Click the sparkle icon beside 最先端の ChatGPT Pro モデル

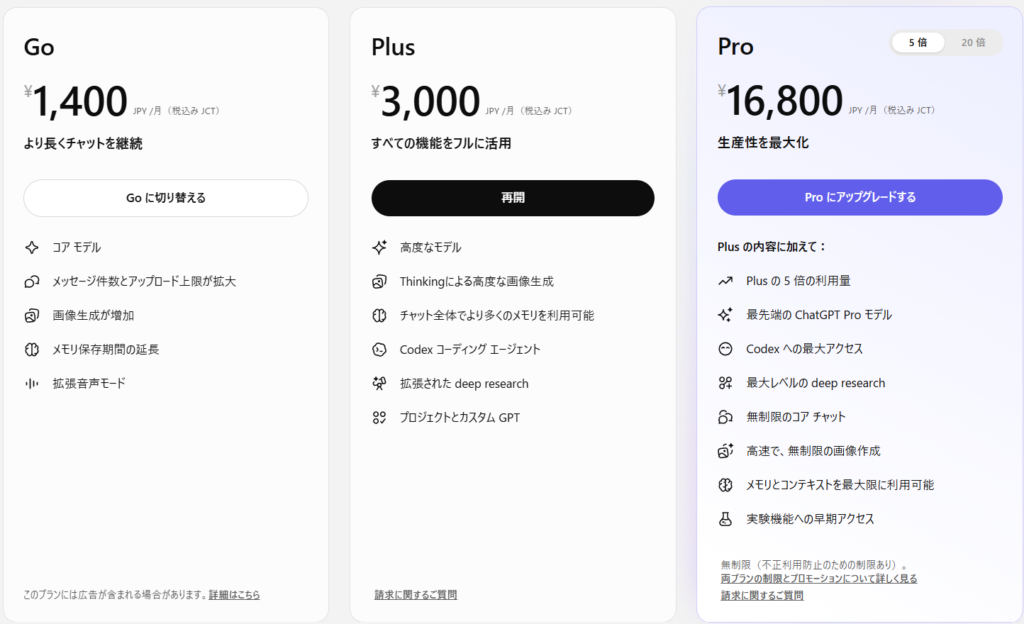(x=726, y=315)
